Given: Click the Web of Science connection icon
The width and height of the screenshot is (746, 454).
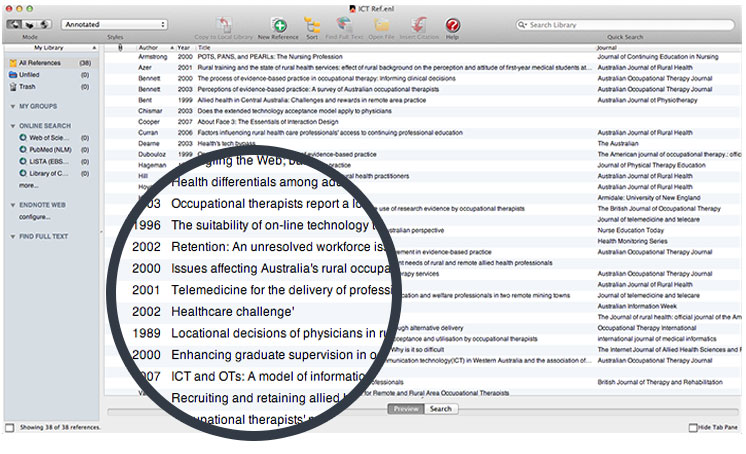Looking at the screenshot, I should click(x=23, y=138).
